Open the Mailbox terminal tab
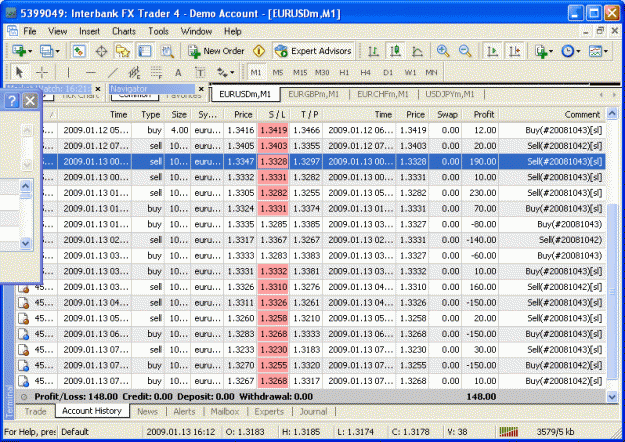 pyautogui.click(x=225, y=411)
